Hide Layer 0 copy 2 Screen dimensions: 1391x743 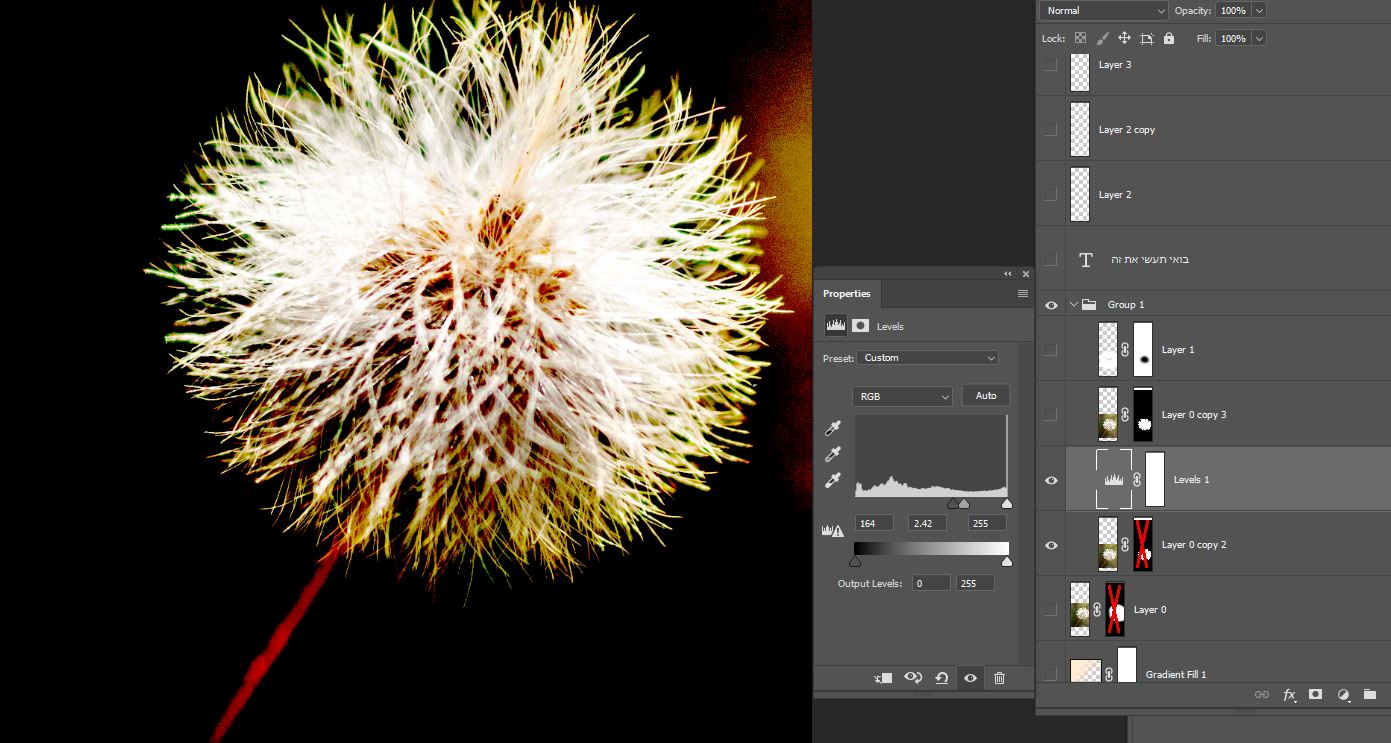(x=1050, y=545)
